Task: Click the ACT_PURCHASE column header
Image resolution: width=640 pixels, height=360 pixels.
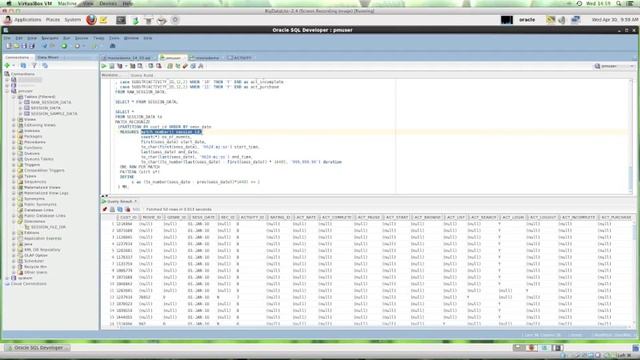Action: [616, 218]
